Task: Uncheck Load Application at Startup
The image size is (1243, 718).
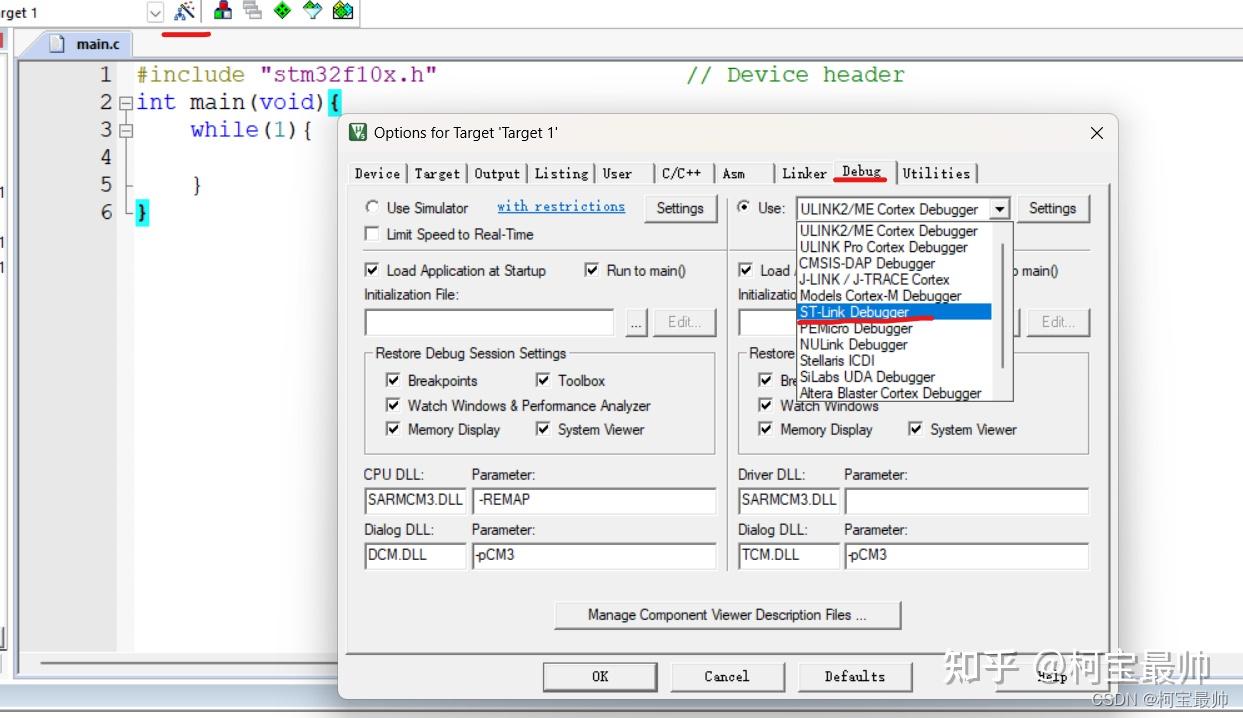Action: pos(372,270)
